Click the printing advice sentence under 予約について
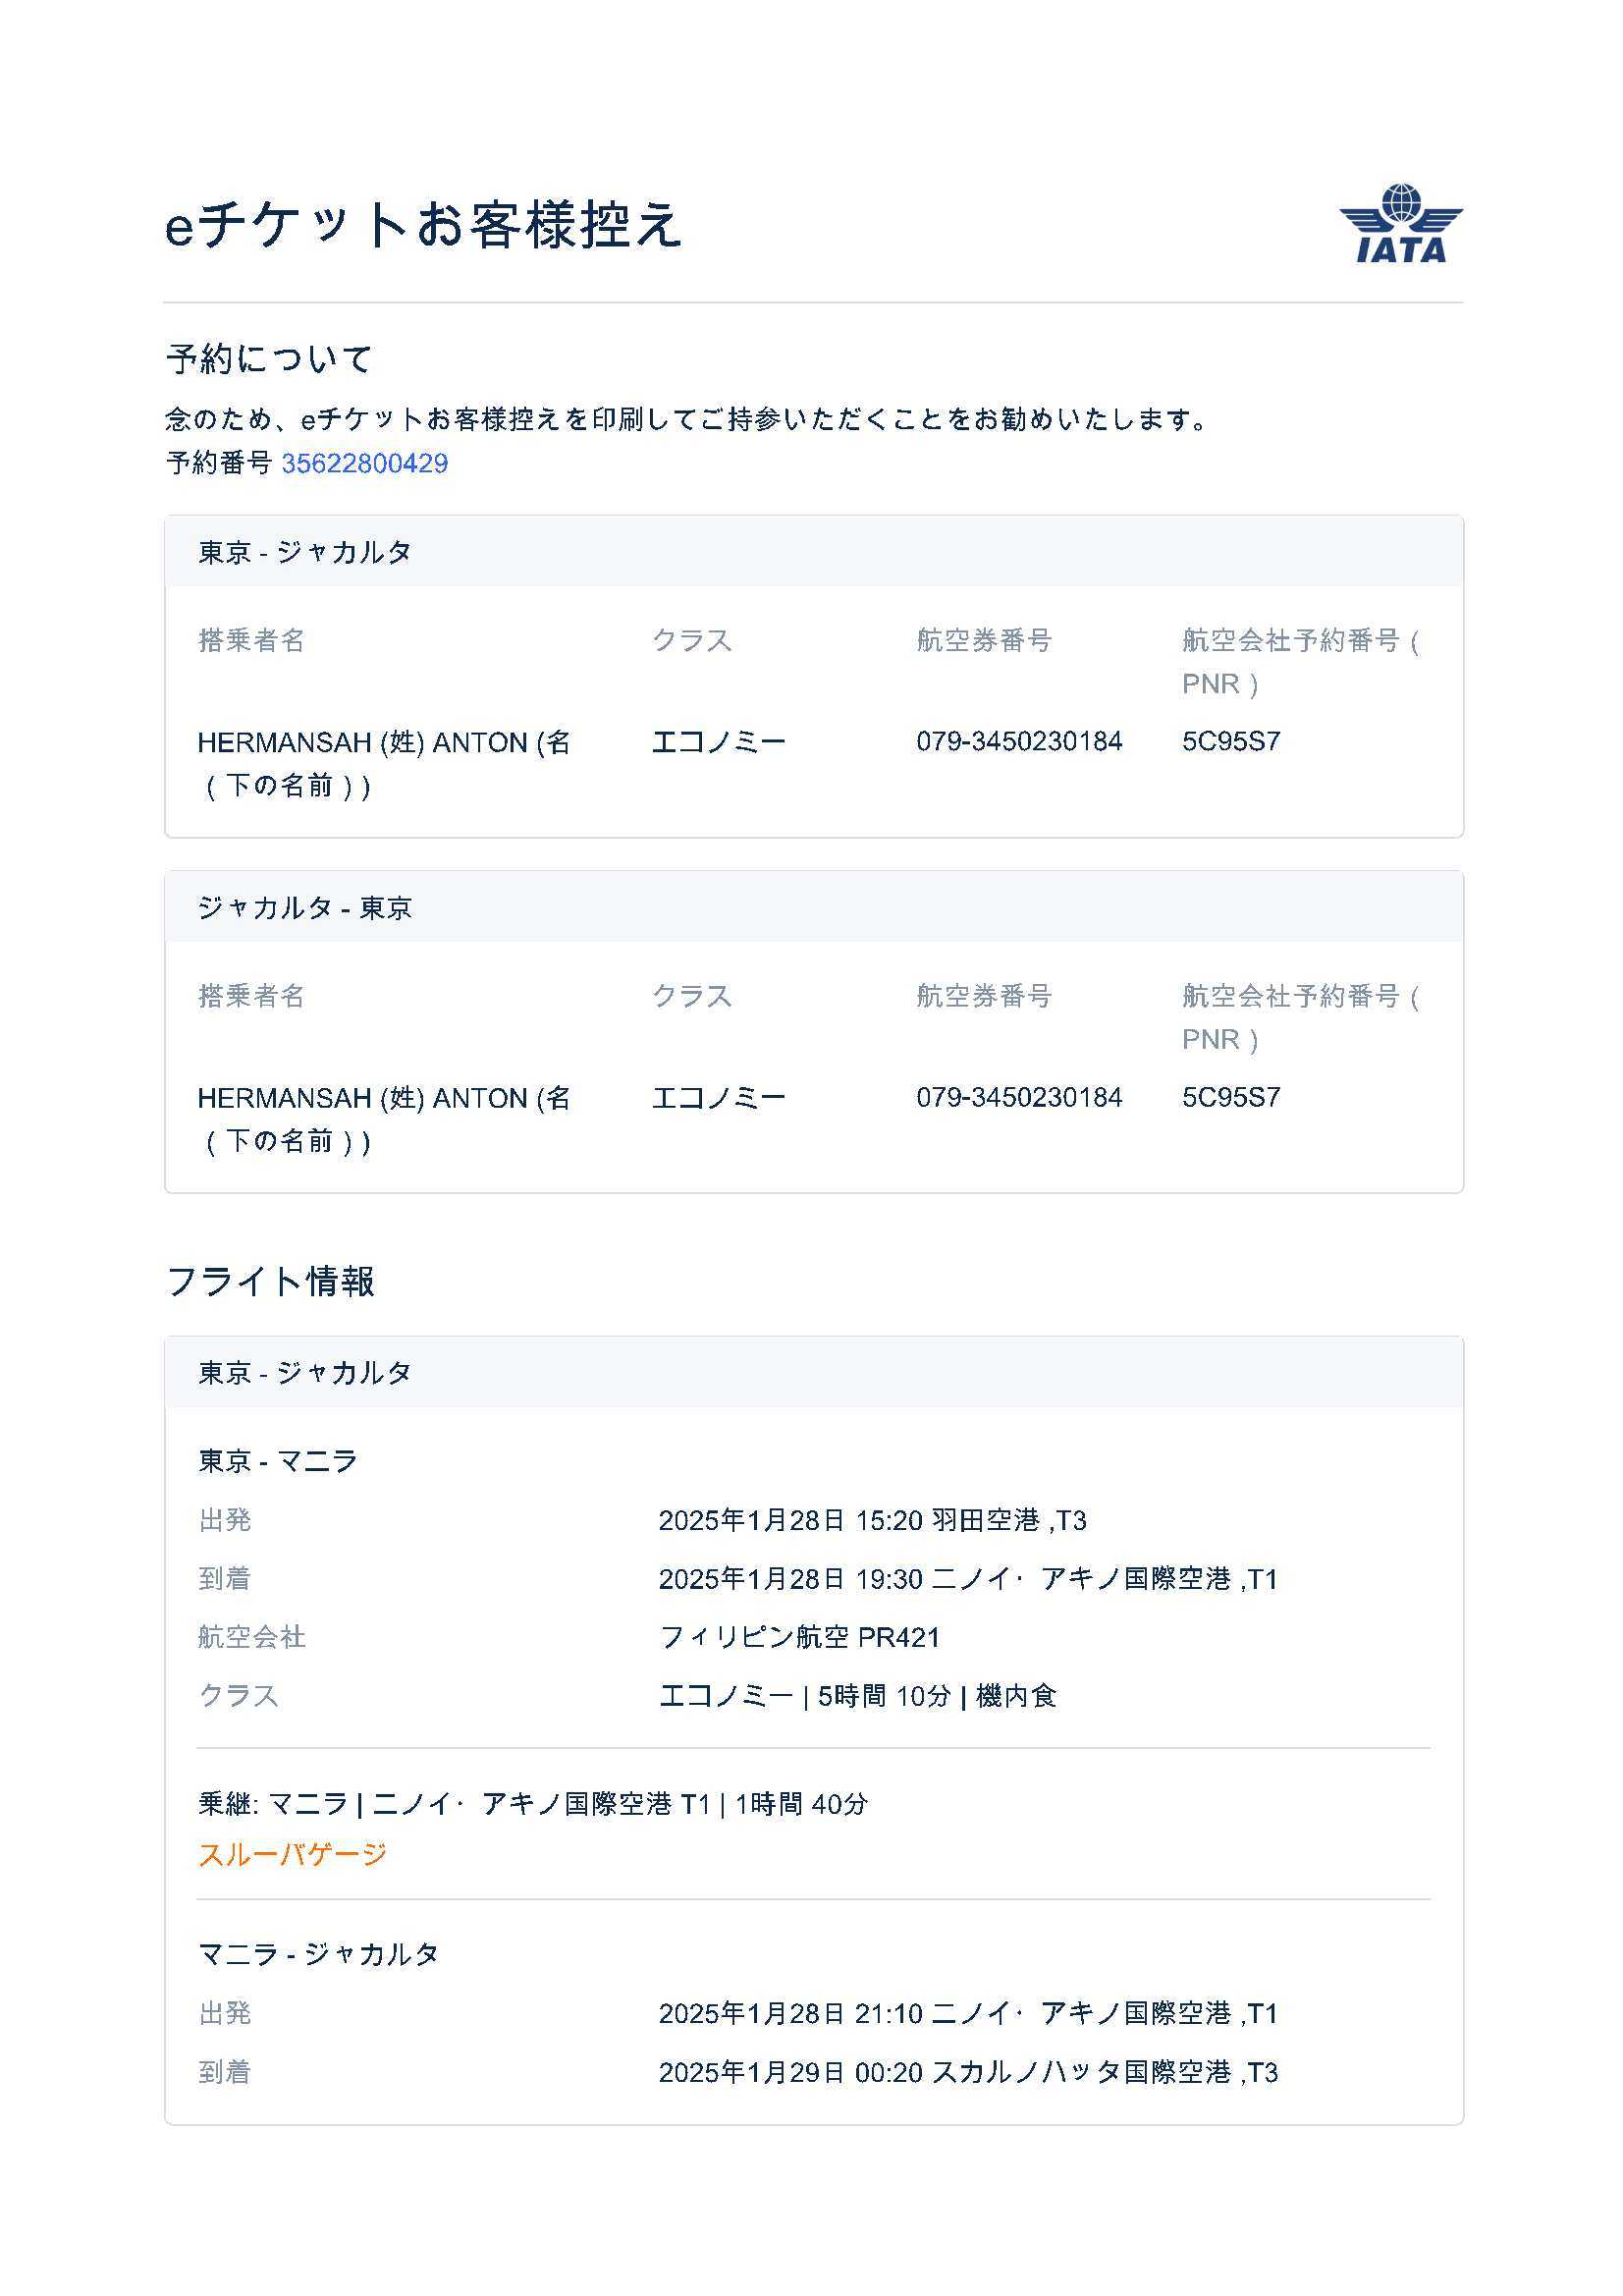Image resolution: width=1623 pixels, height=2296 pixels. coord(688,419)
